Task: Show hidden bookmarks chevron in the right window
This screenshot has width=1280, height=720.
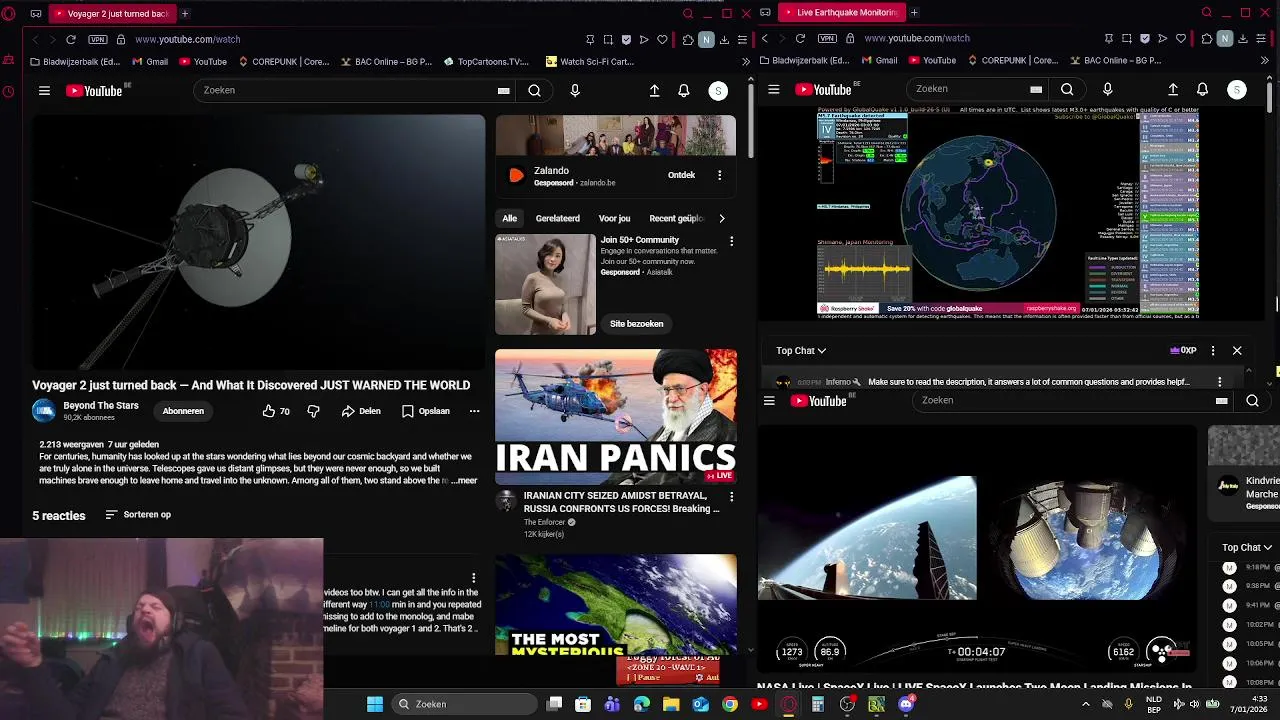Action: [x=1264, y=60]
